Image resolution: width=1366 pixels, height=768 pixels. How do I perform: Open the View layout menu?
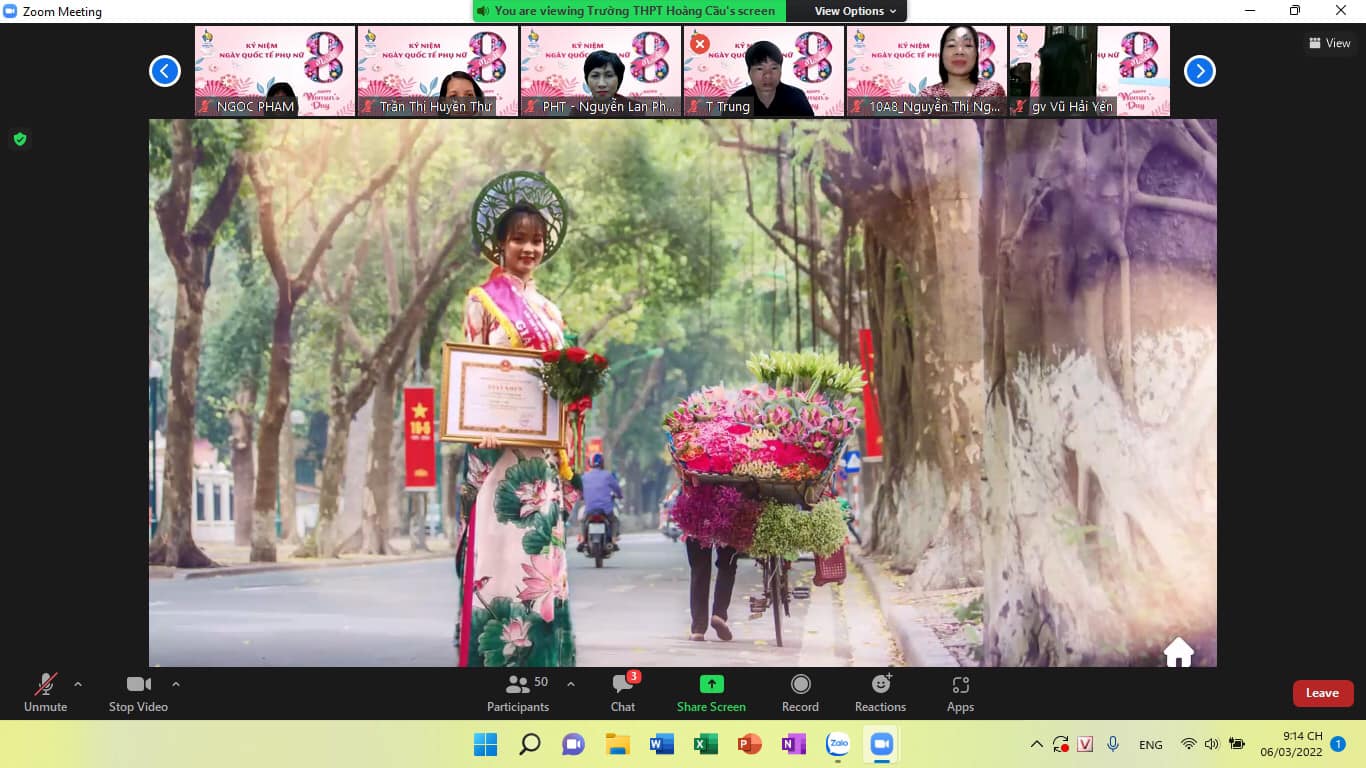(1330, 43)
